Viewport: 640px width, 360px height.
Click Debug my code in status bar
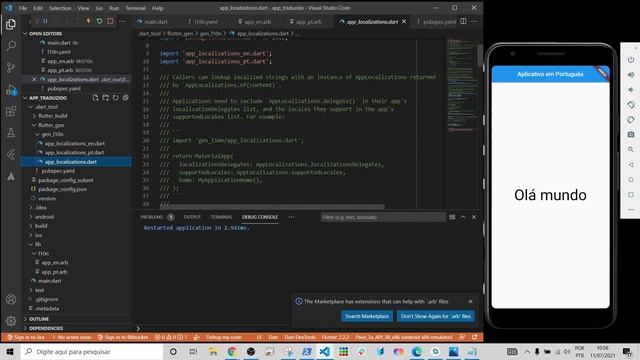pyautogui.click(x=224, y=338)
